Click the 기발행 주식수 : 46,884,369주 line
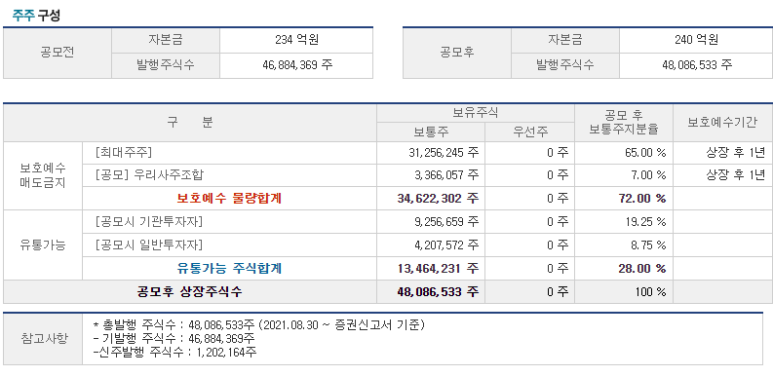 click(174, 339)
